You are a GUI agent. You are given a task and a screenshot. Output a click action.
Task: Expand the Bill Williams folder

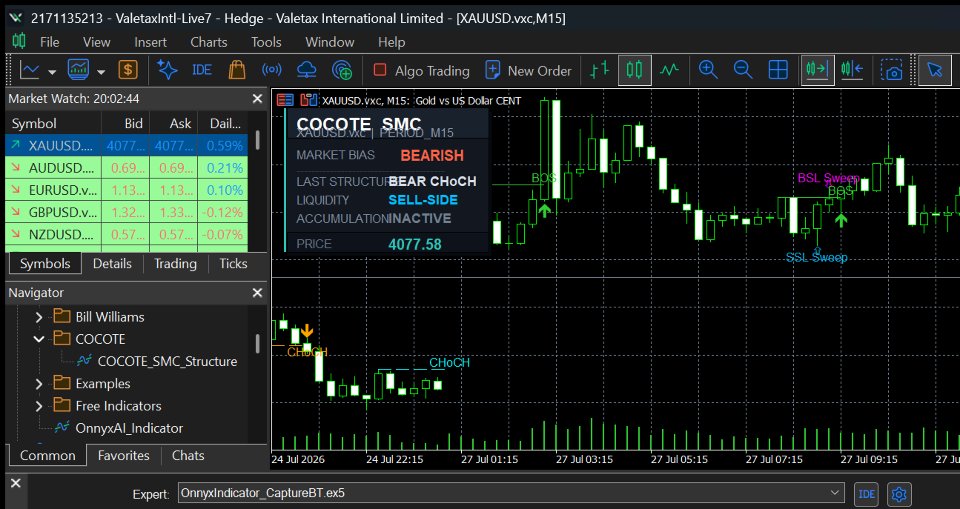tap(39, 317)
